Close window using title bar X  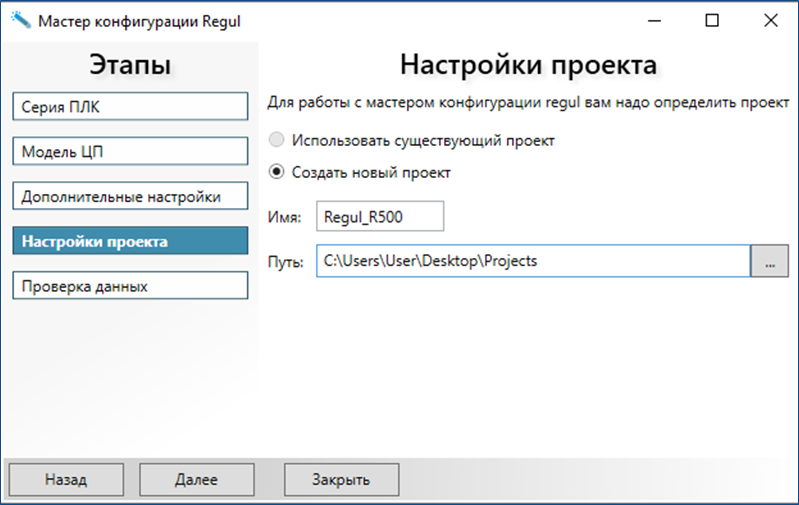pos(770,21)
